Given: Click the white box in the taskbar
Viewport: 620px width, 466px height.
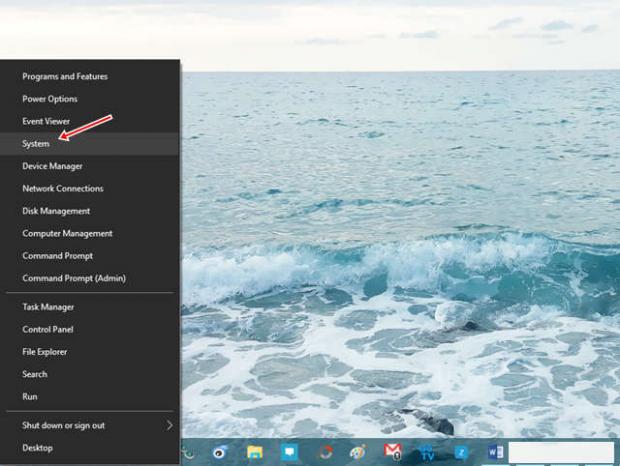Looking at the screenshot, I should 561,453.
